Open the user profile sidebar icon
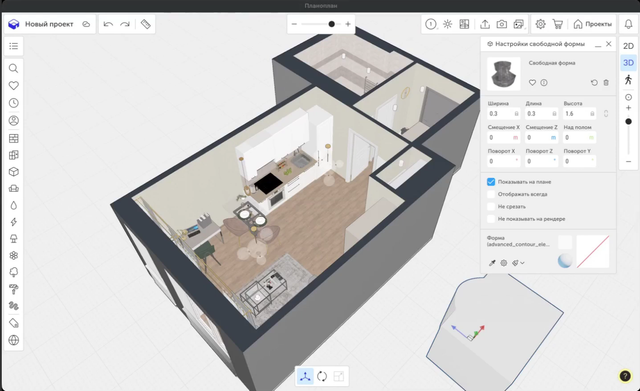This screenshot has width=640, height=391. pyautogui.click(x=13, y=120)
